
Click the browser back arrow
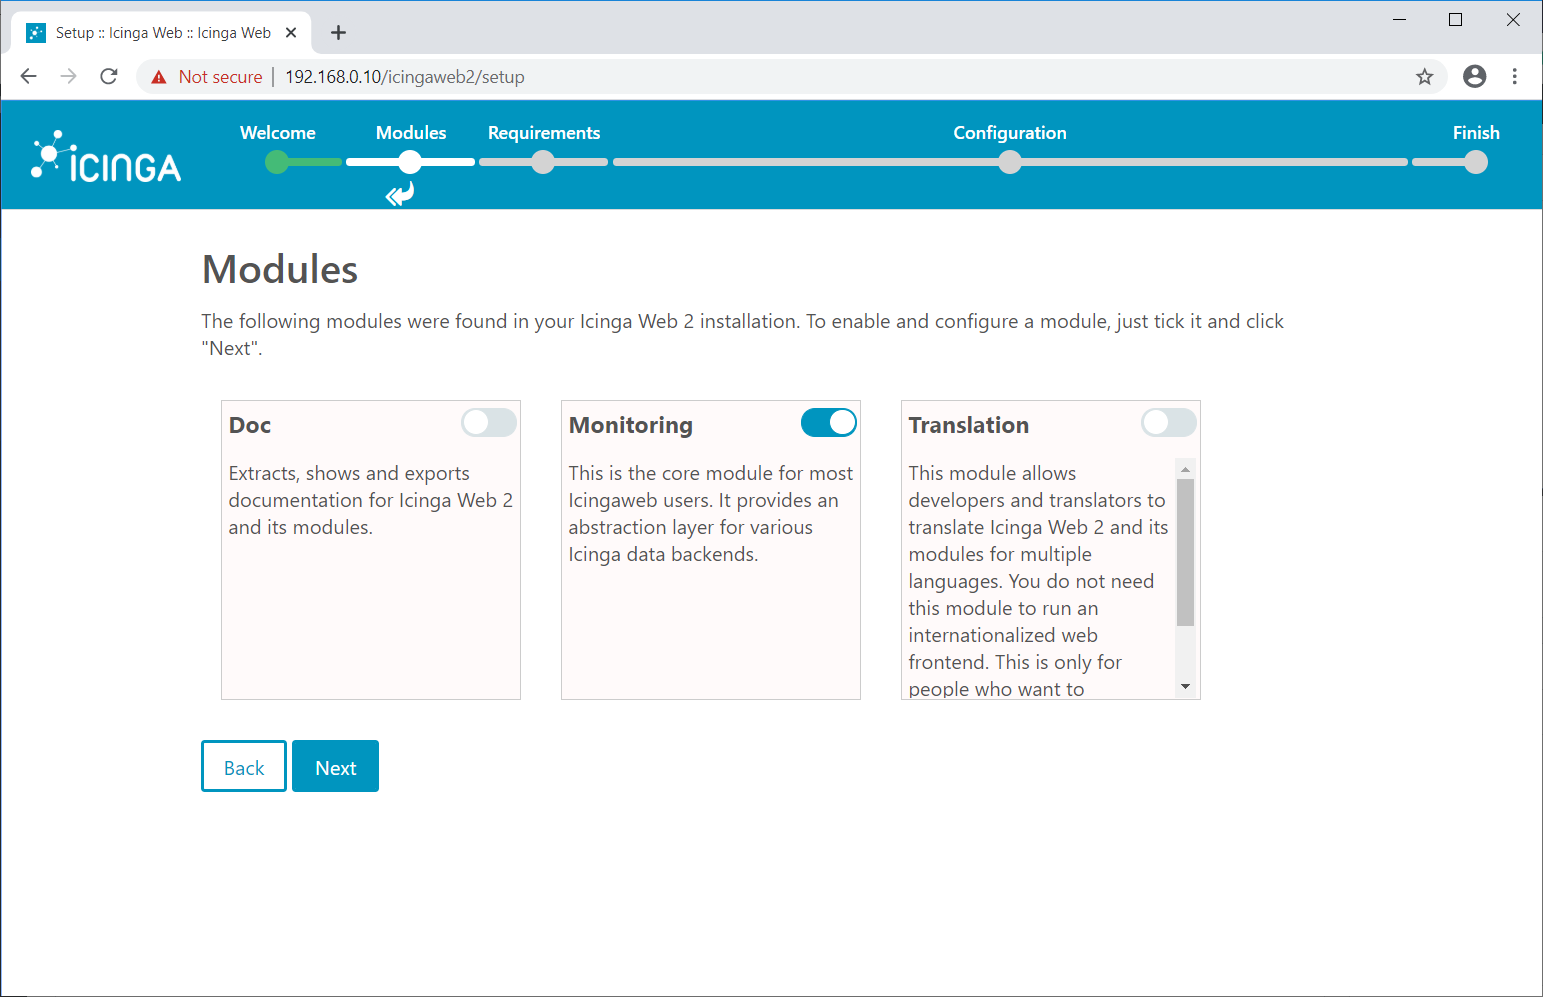click(28, 76)
